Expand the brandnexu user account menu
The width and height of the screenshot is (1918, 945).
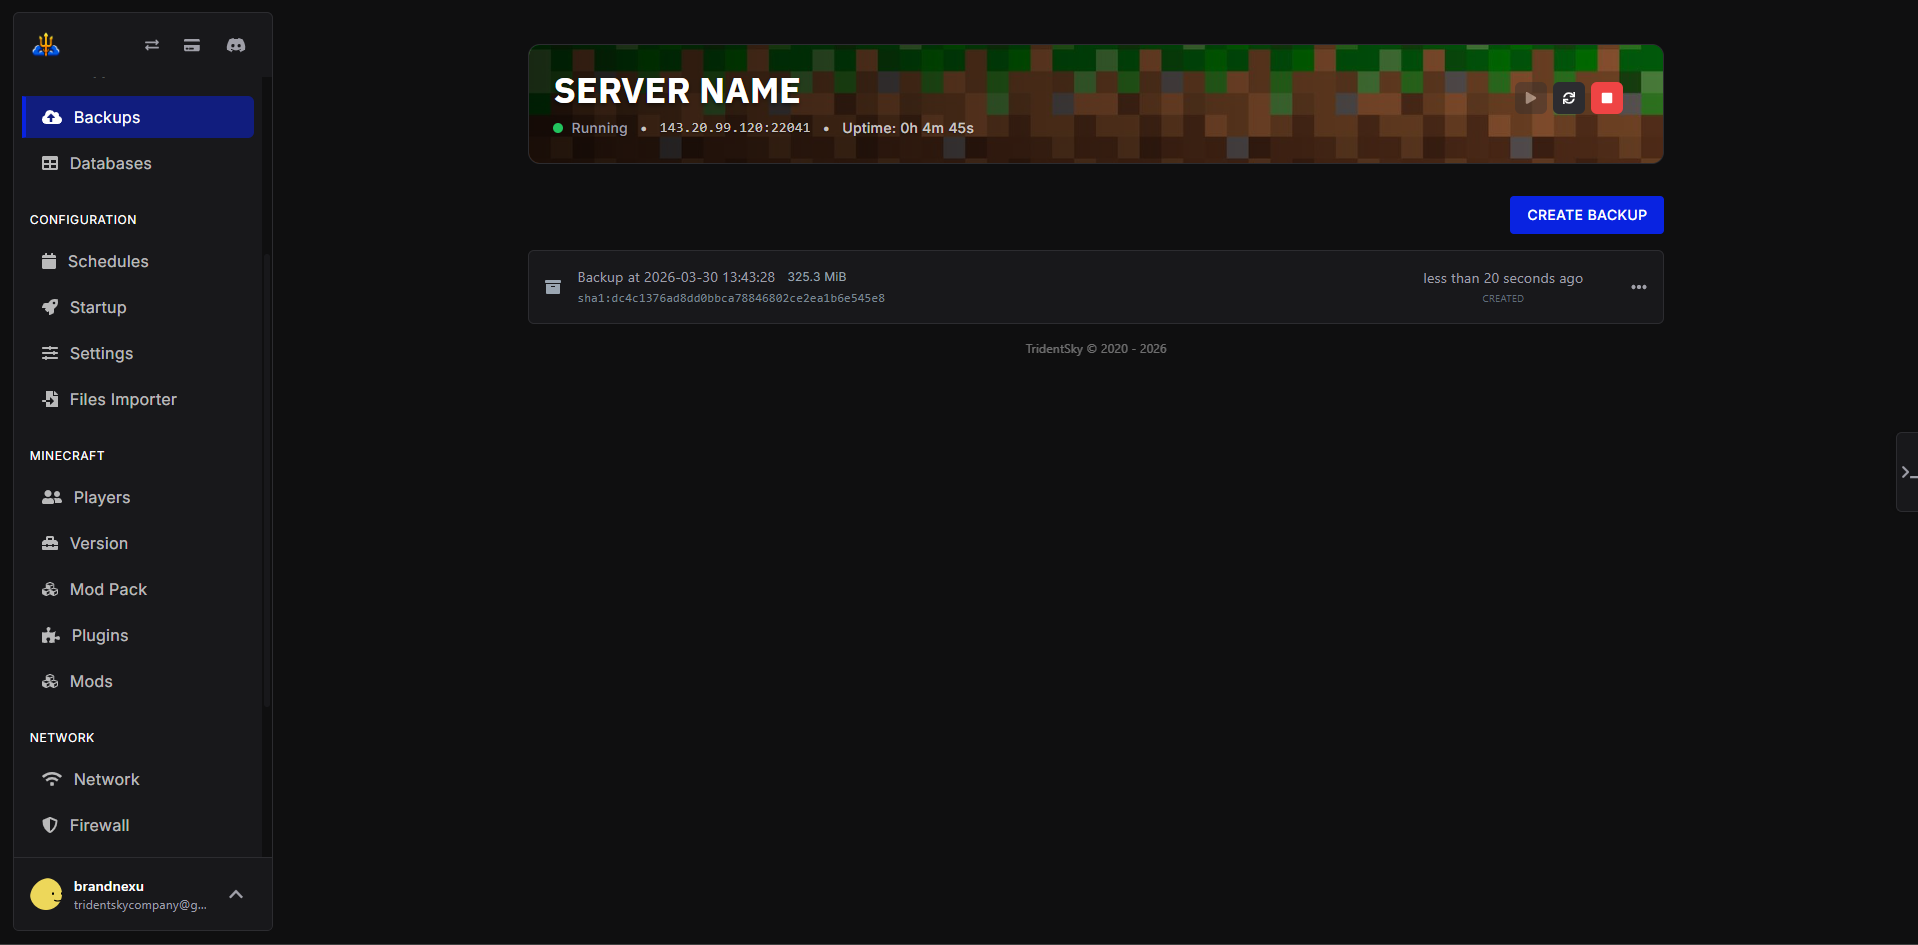coord(236,895)
